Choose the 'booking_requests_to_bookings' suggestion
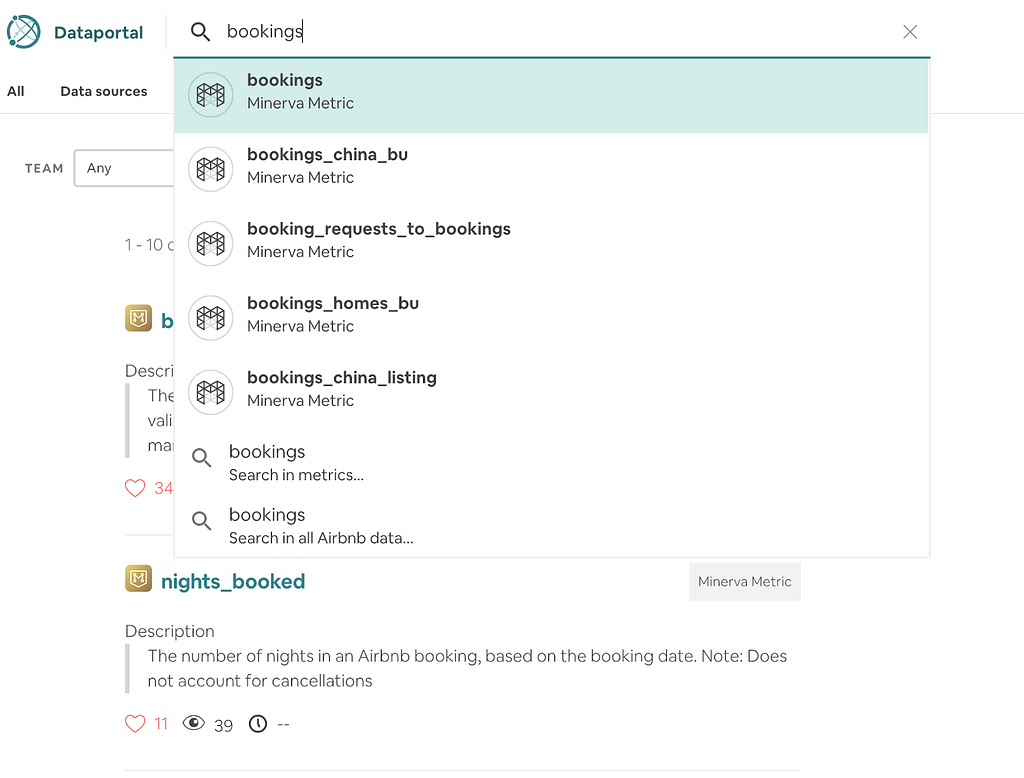The height and width of the screenshot is (778, 1024). point(551,244)
